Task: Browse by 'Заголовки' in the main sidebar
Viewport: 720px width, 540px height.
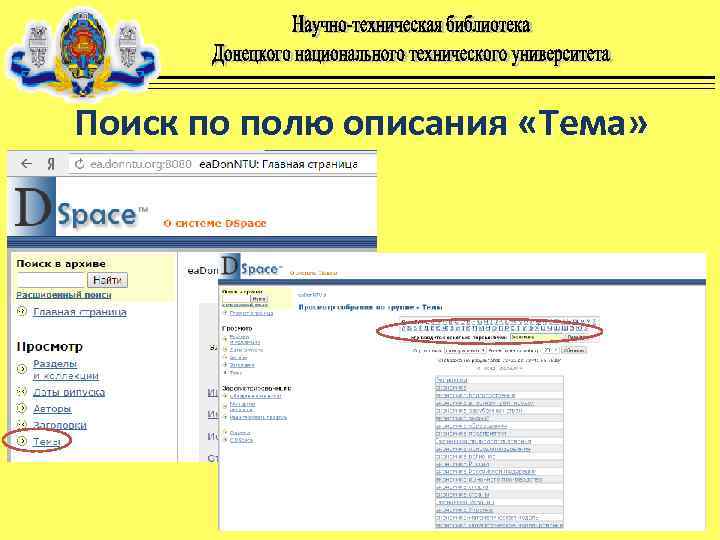Action: coord(60,425)
